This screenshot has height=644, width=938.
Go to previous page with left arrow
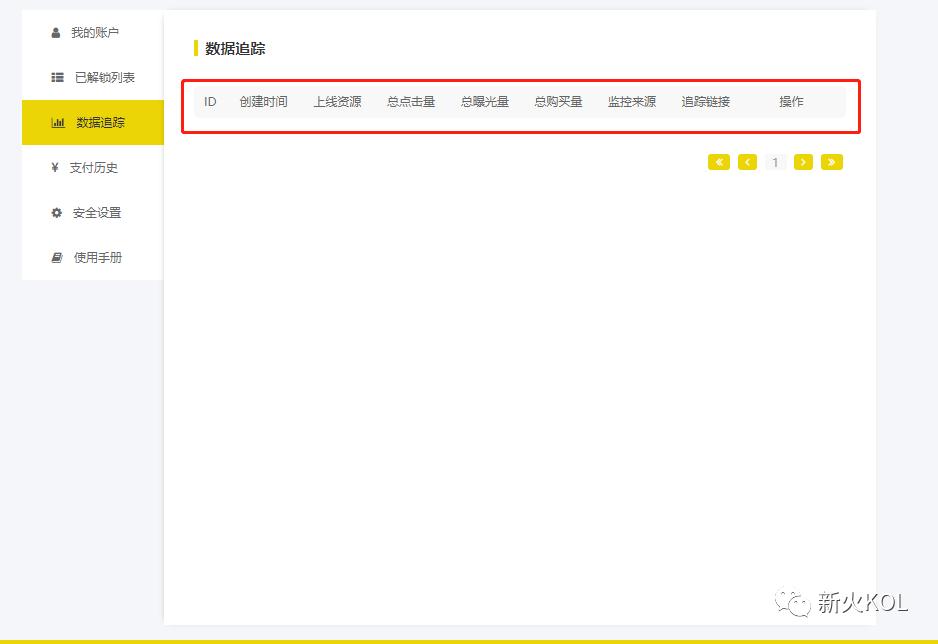pos(747,162)
